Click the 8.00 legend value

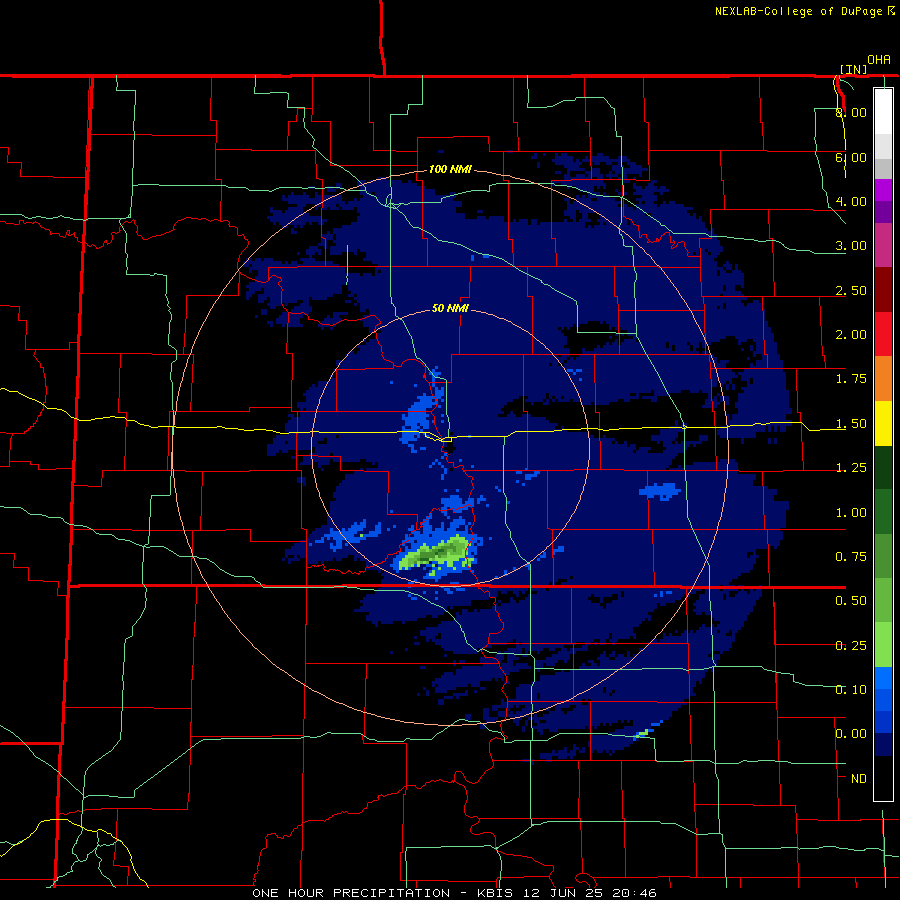(x=851, y=112)
